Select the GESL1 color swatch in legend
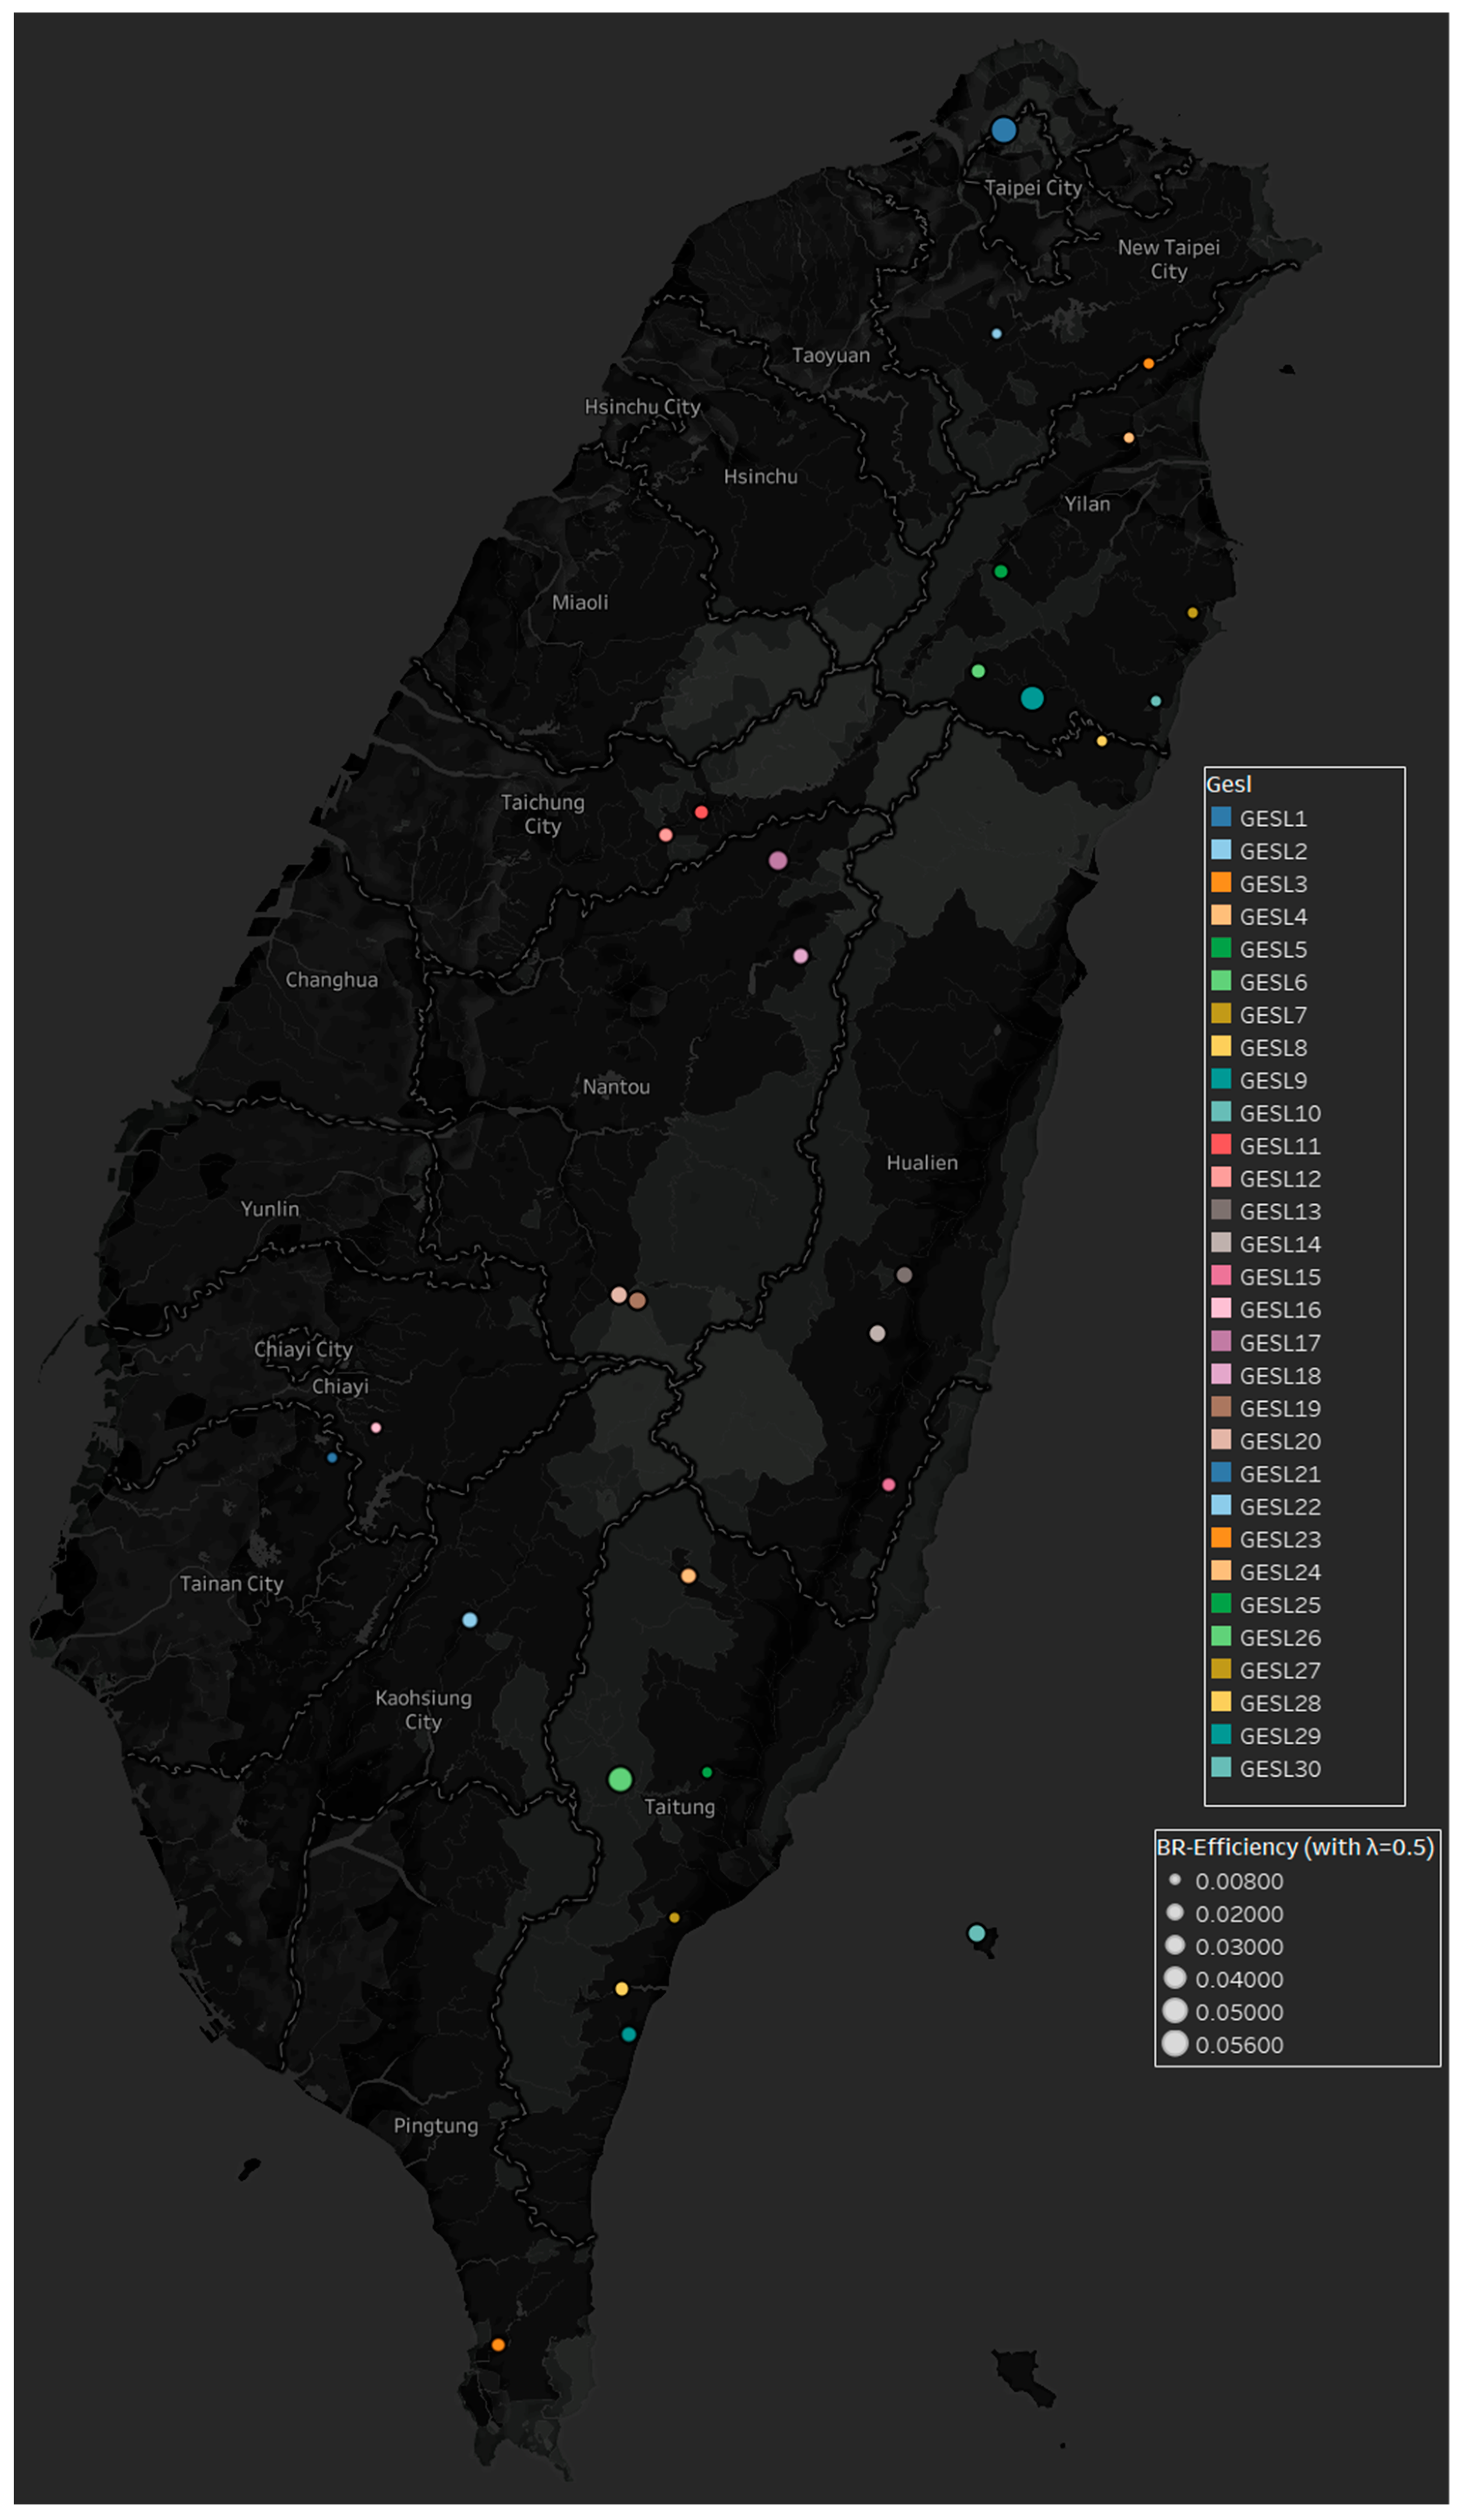The width and height of the screenshot is (1460, 2520). click(1220, 817)
